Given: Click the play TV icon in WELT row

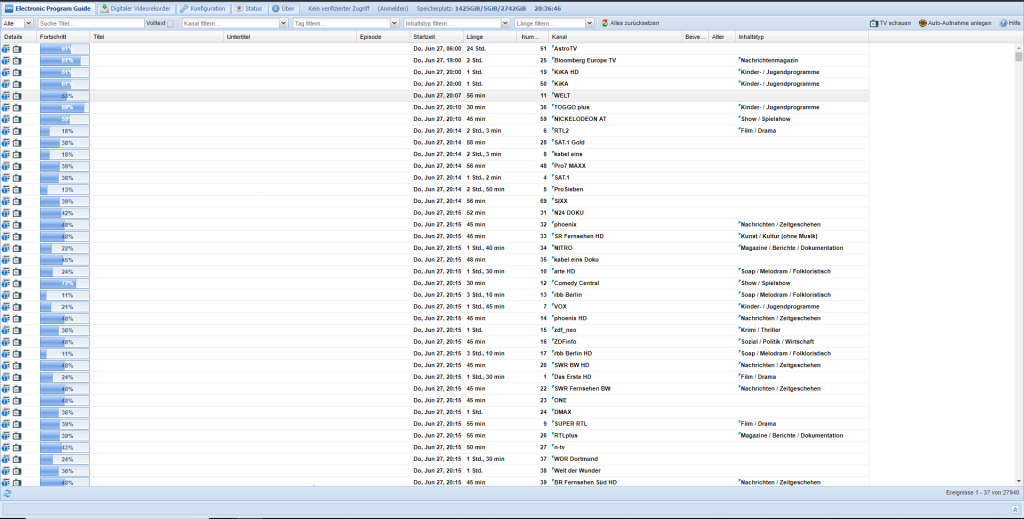Looking at the screenshot, I should click(16, 96).
